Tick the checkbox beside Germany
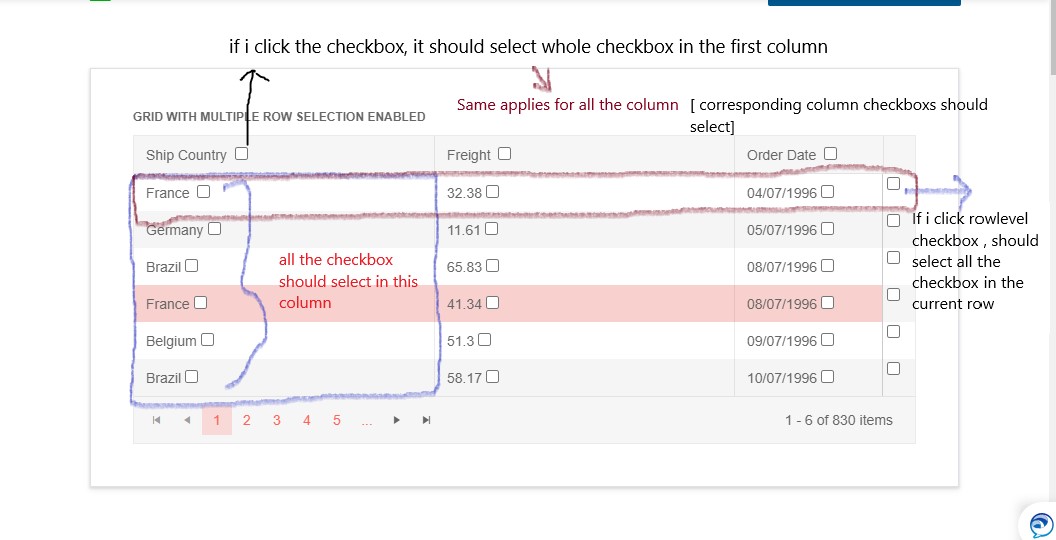This screenshot has height=540, width=1056. tap(214, 229)
